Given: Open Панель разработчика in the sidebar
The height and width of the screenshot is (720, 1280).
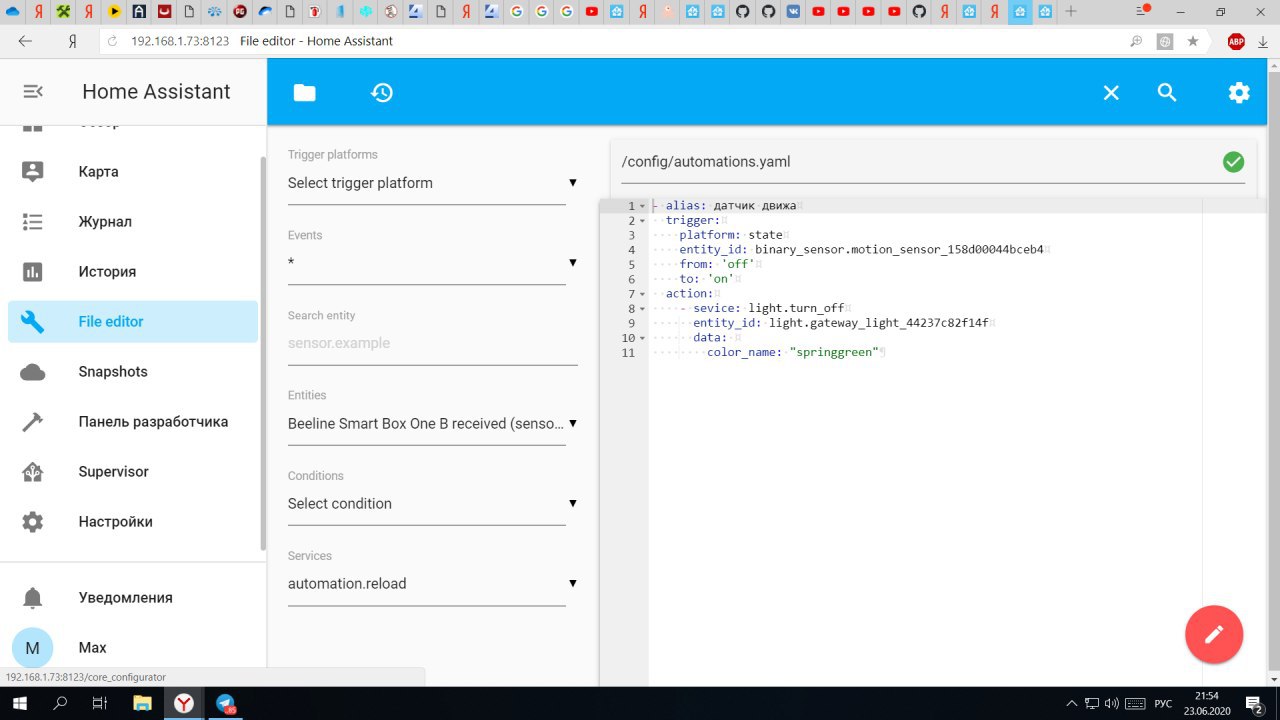Looking at the screenshot, I should (133, 421).
